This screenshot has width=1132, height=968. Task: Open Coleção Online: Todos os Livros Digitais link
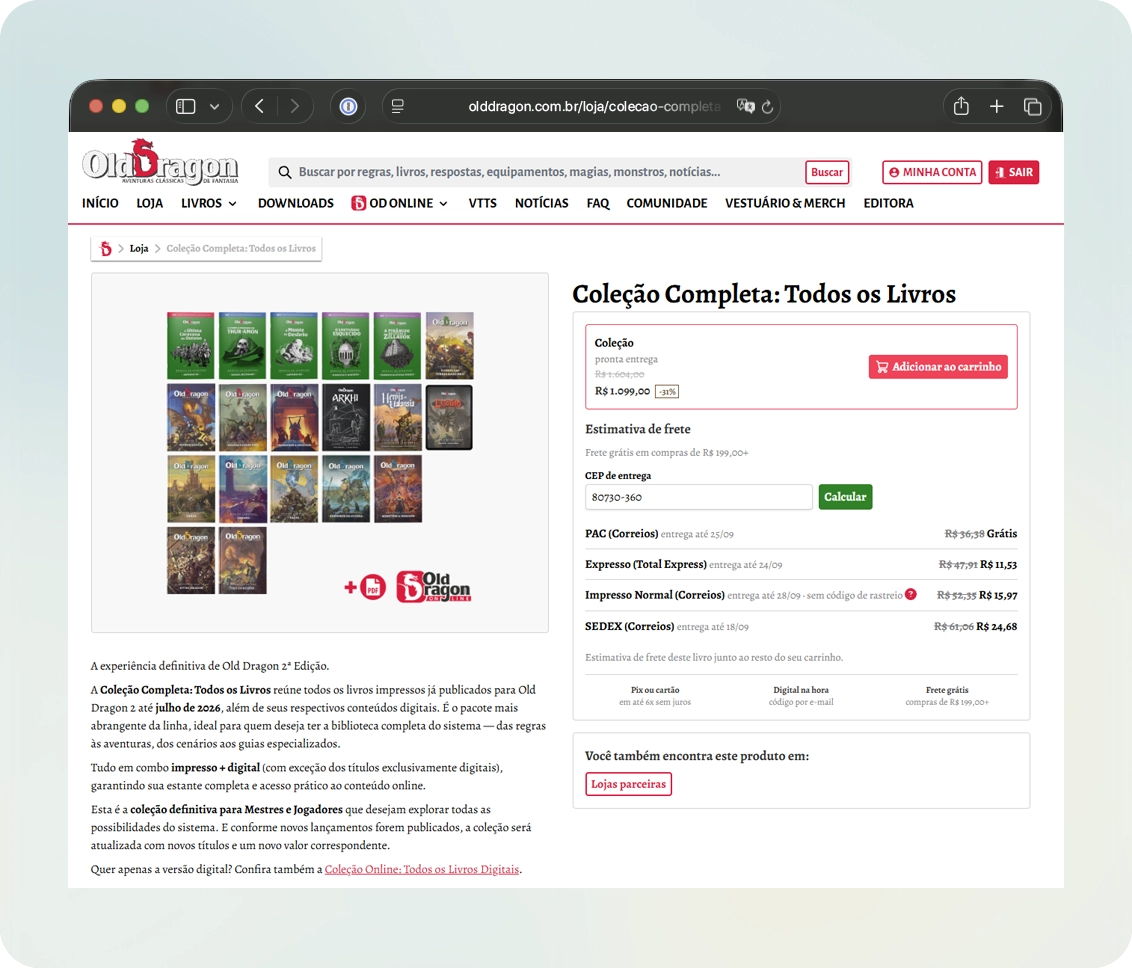tap(422, 869)
